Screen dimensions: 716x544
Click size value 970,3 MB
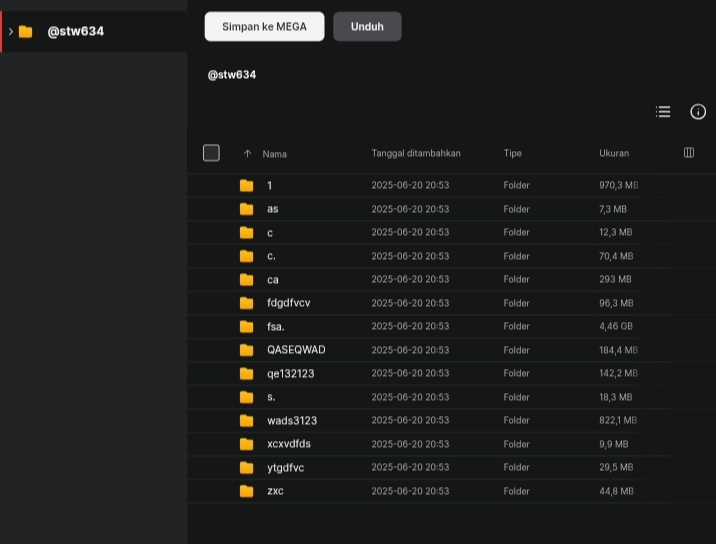click(619, 185)
